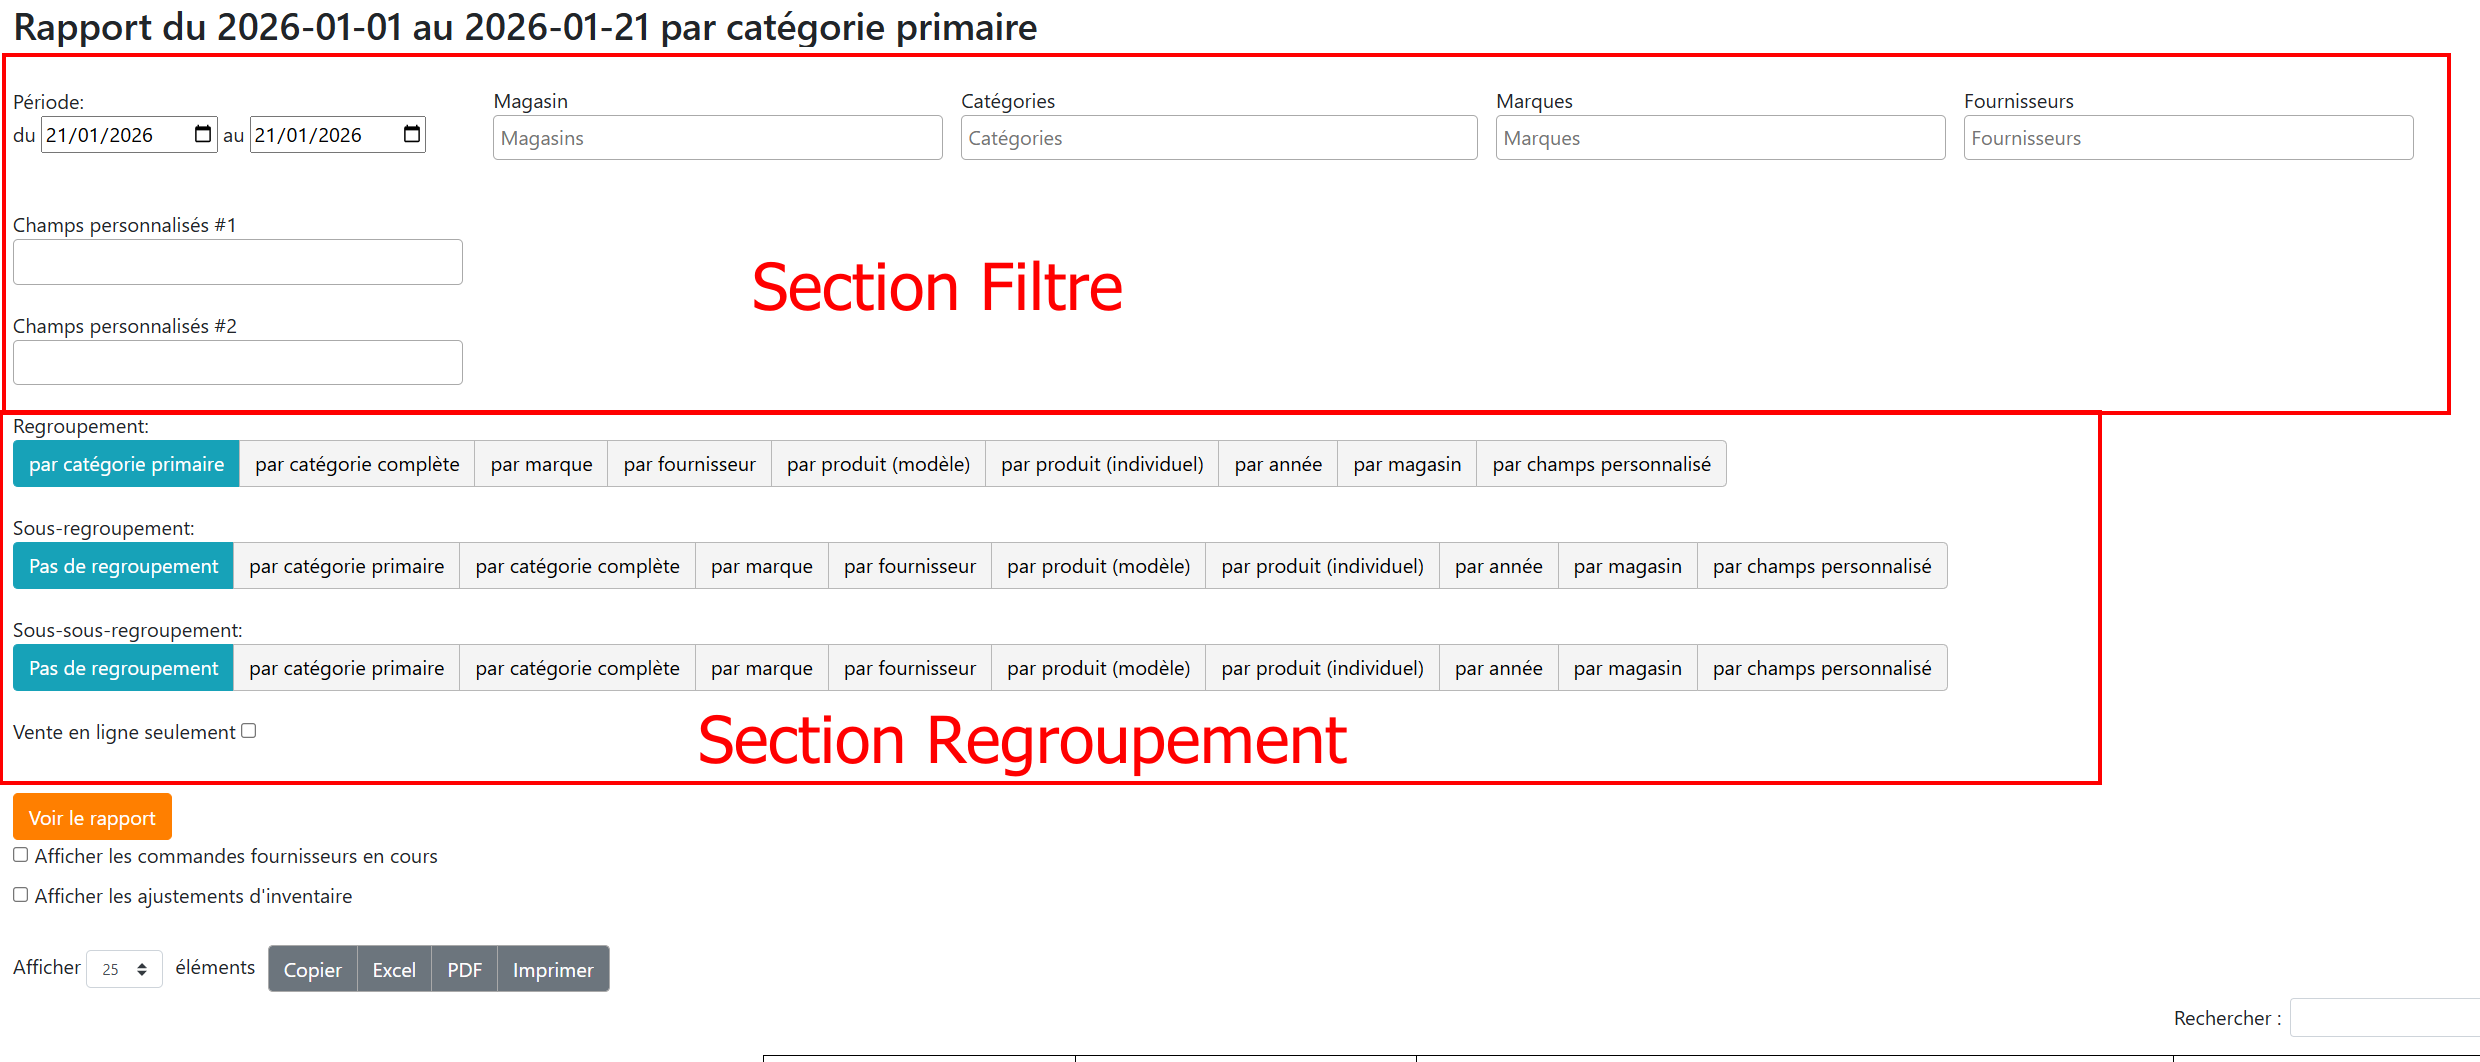
Task: Select Regroupement par marque
Action: coord(541,464)
